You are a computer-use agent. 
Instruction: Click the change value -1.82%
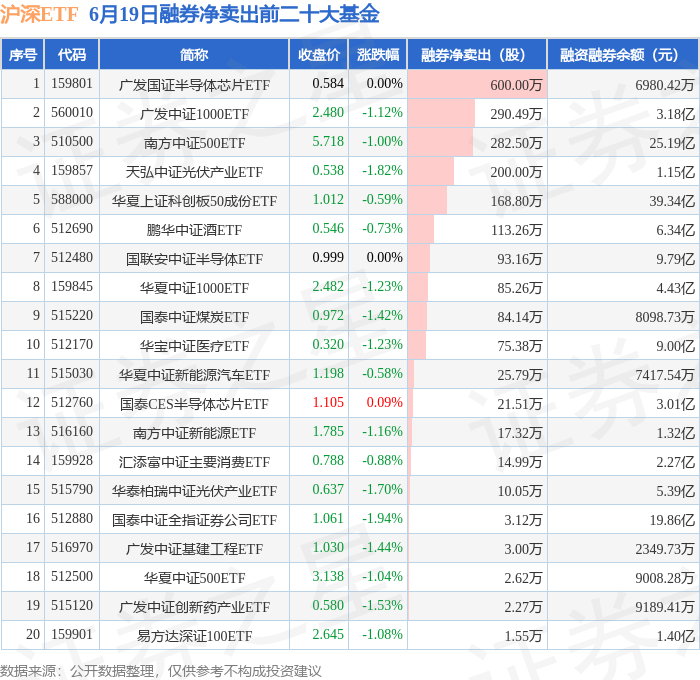(x=382, y=171)
